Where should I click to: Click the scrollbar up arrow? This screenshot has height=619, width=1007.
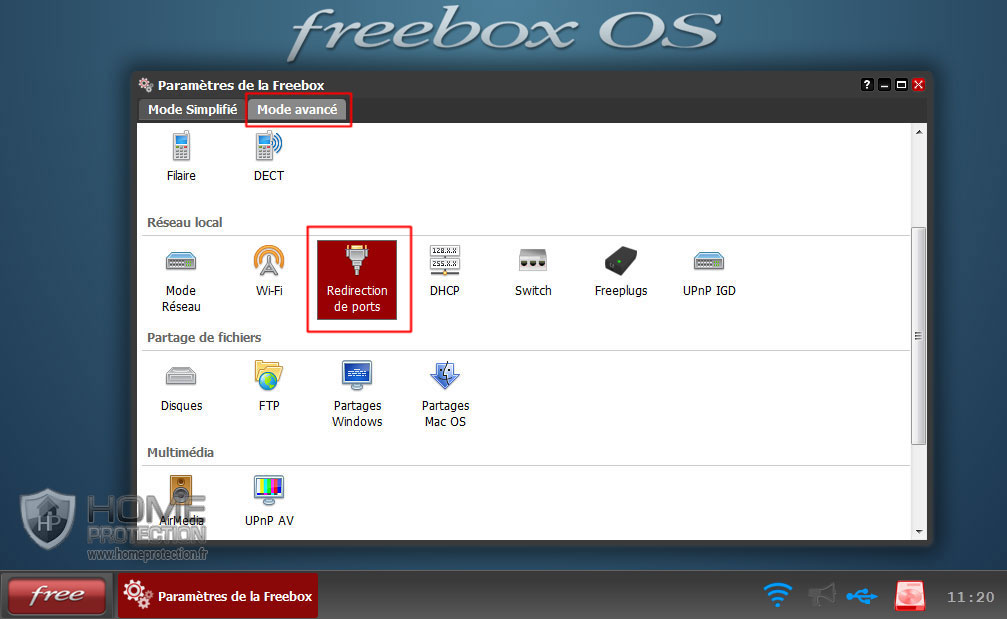[919, 132]
